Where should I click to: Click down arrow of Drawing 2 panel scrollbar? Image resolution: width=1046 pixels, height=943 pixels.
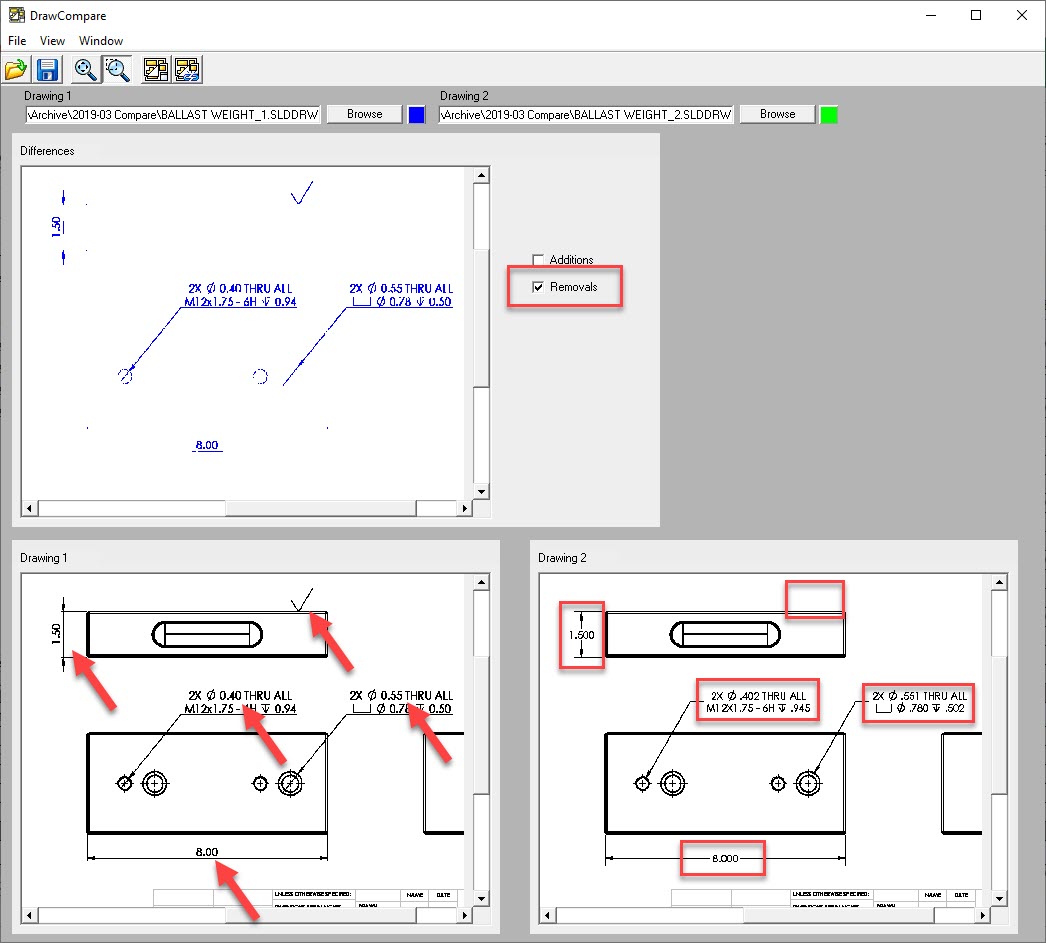pos(999,898)
